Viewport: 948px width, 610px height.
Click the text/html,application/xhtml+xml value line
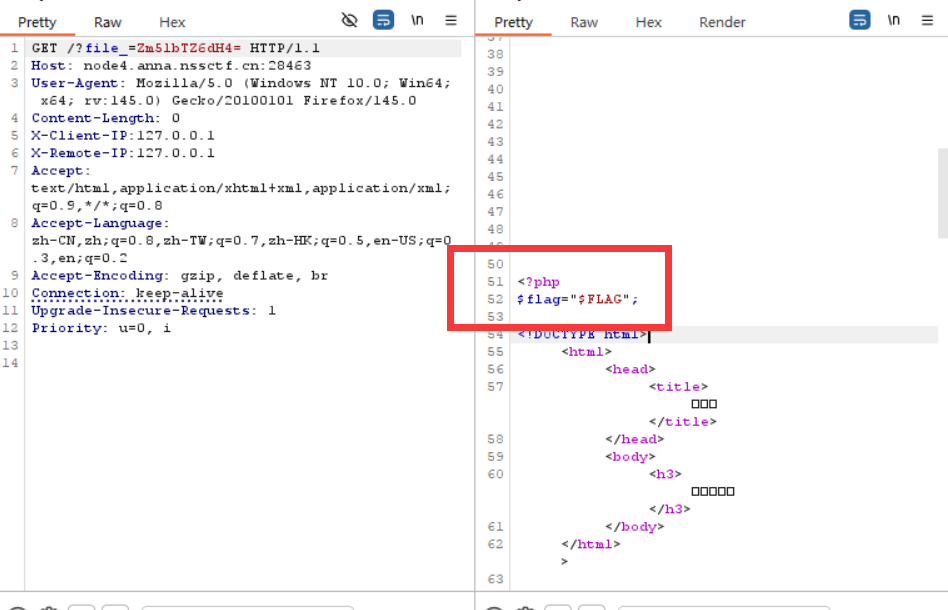pos(241,188)
